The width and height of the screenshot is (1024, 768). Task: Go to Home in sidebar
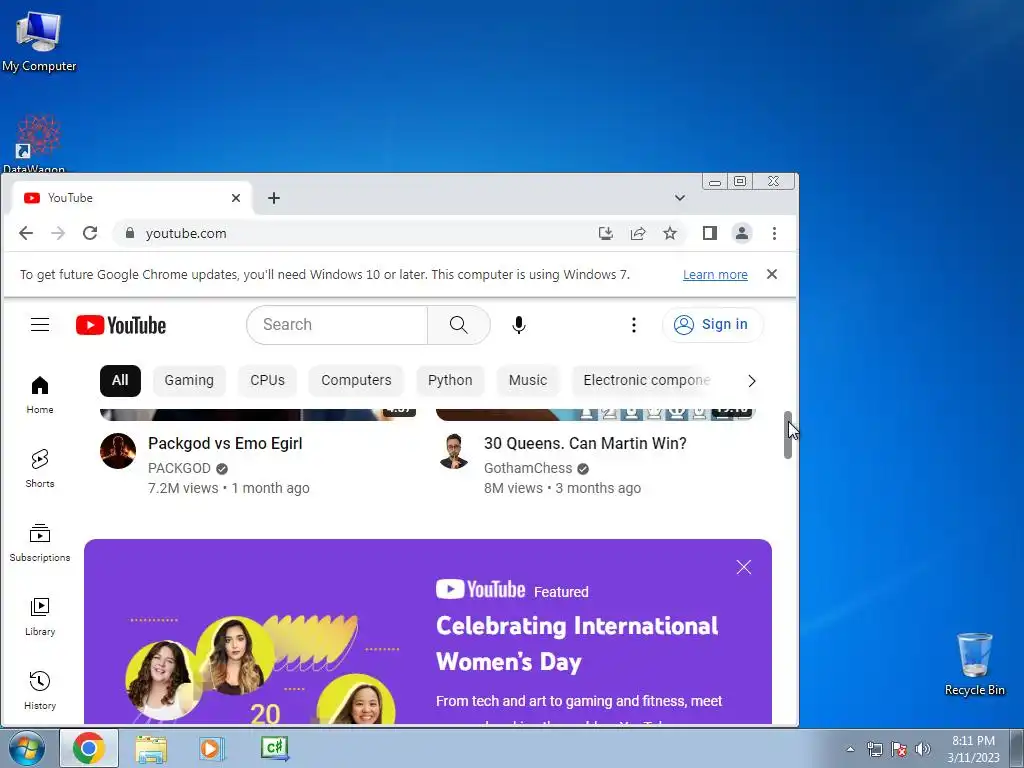pyautogui.click(x=40, y=395)
